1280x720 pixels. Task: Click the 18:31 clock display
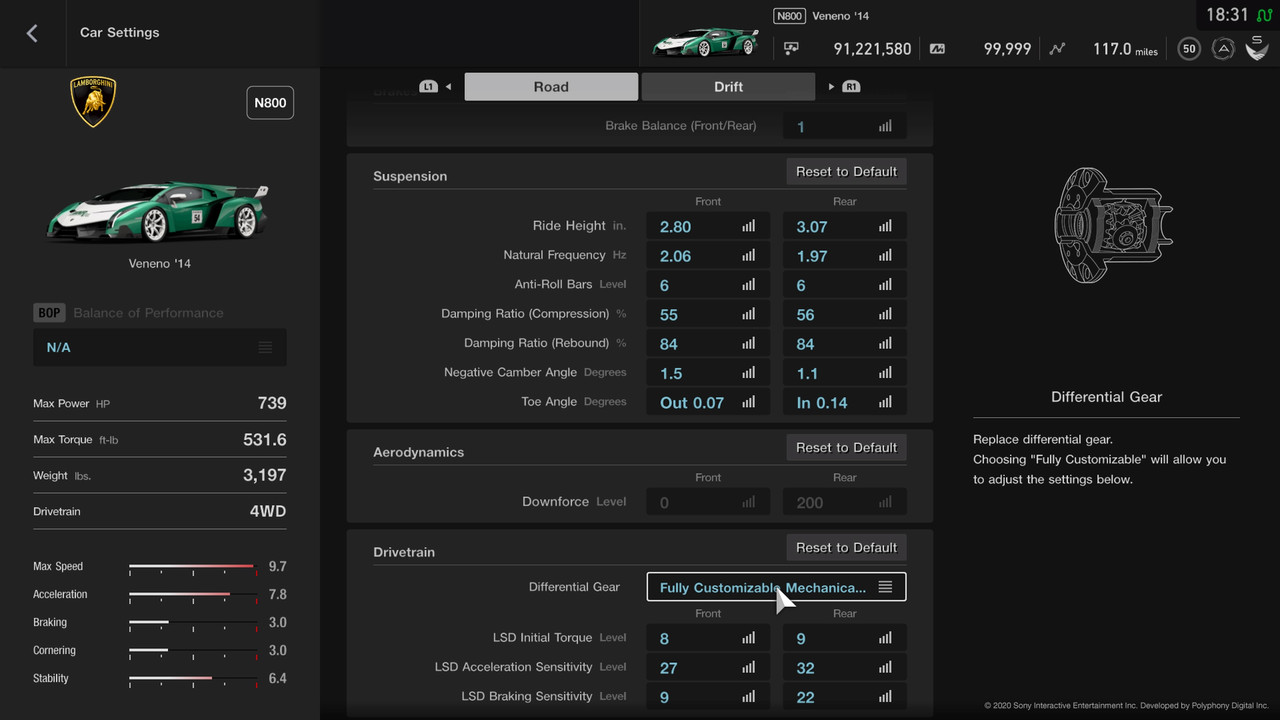pyautogui.click(x=1227, y=15)
